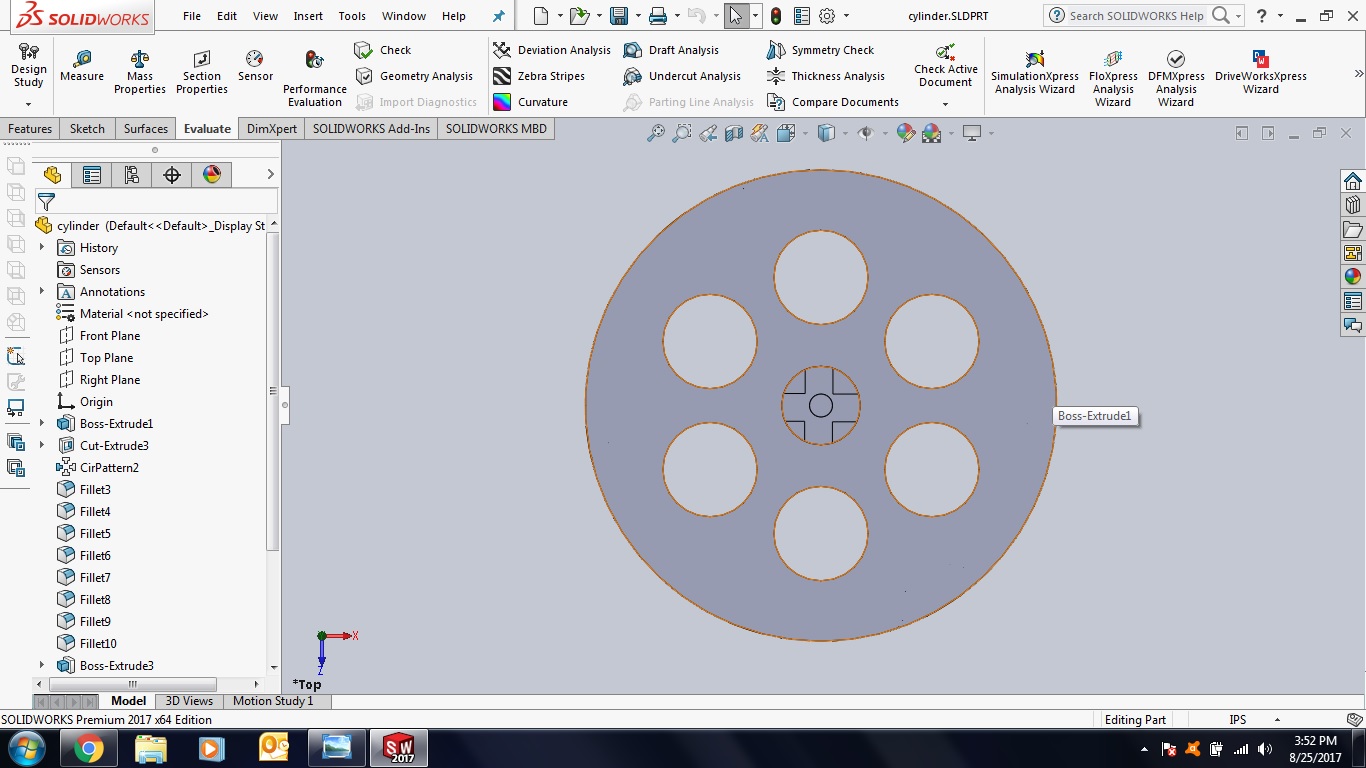1366x768 pixels.
Task: Switch to the ConfigurationManager tab
Action: pos(132,175)
